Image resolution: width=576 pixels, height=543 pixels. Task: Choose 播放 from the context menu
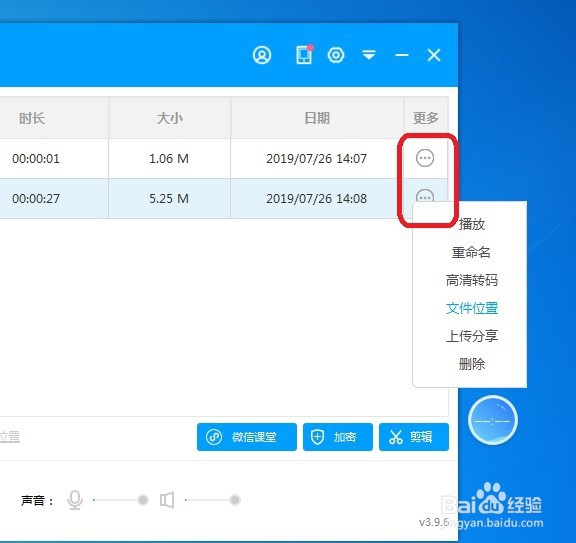point(472,224)
